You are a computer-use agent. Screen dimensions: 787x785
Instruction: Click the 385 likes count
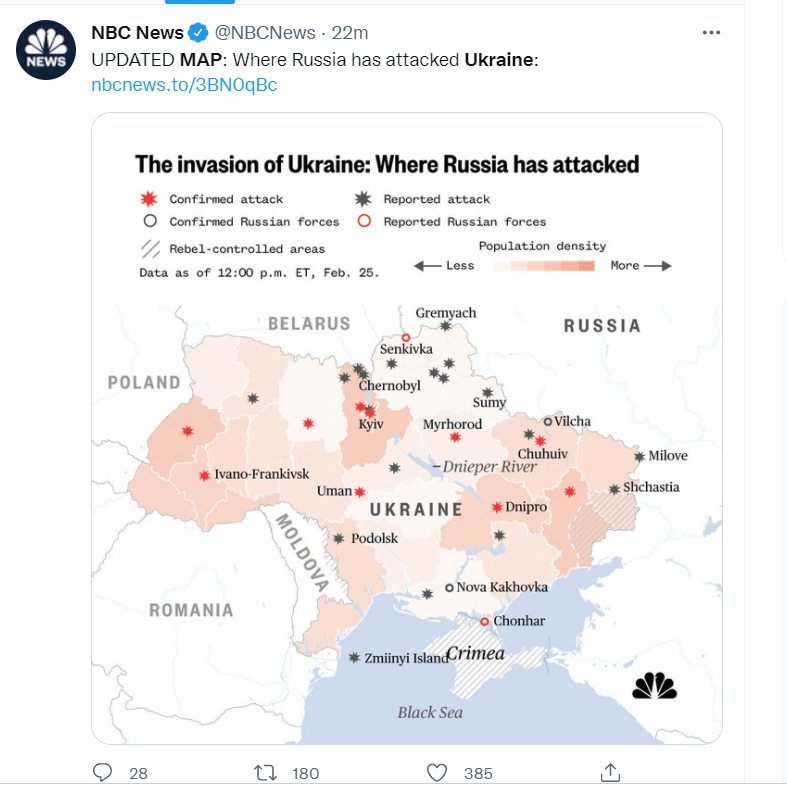coord(478,773)
